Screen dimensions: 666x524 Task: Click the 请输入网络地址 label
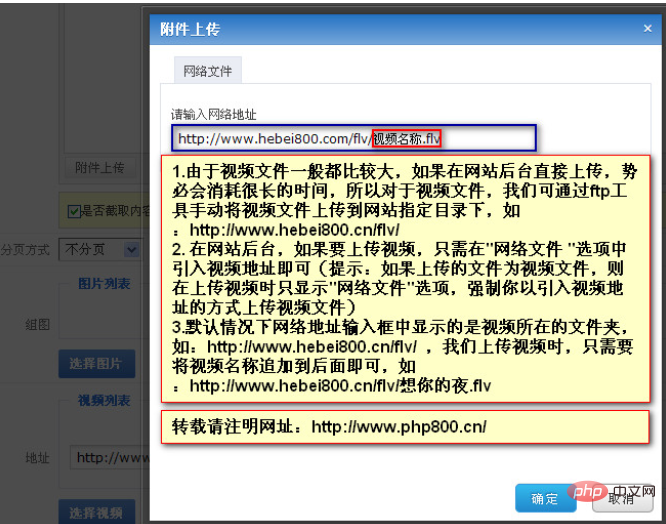(x=214, y=114)
